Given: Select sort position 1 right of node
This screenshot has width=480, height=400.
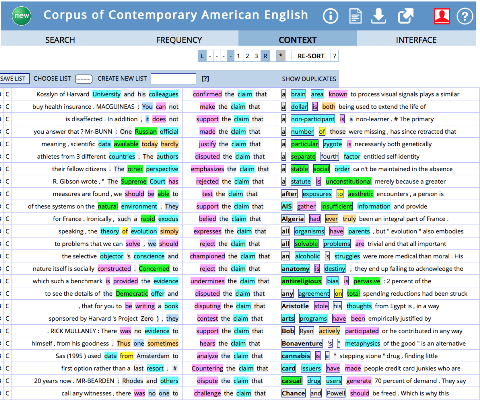Looking at the screenshot, I should pos(238,56).
